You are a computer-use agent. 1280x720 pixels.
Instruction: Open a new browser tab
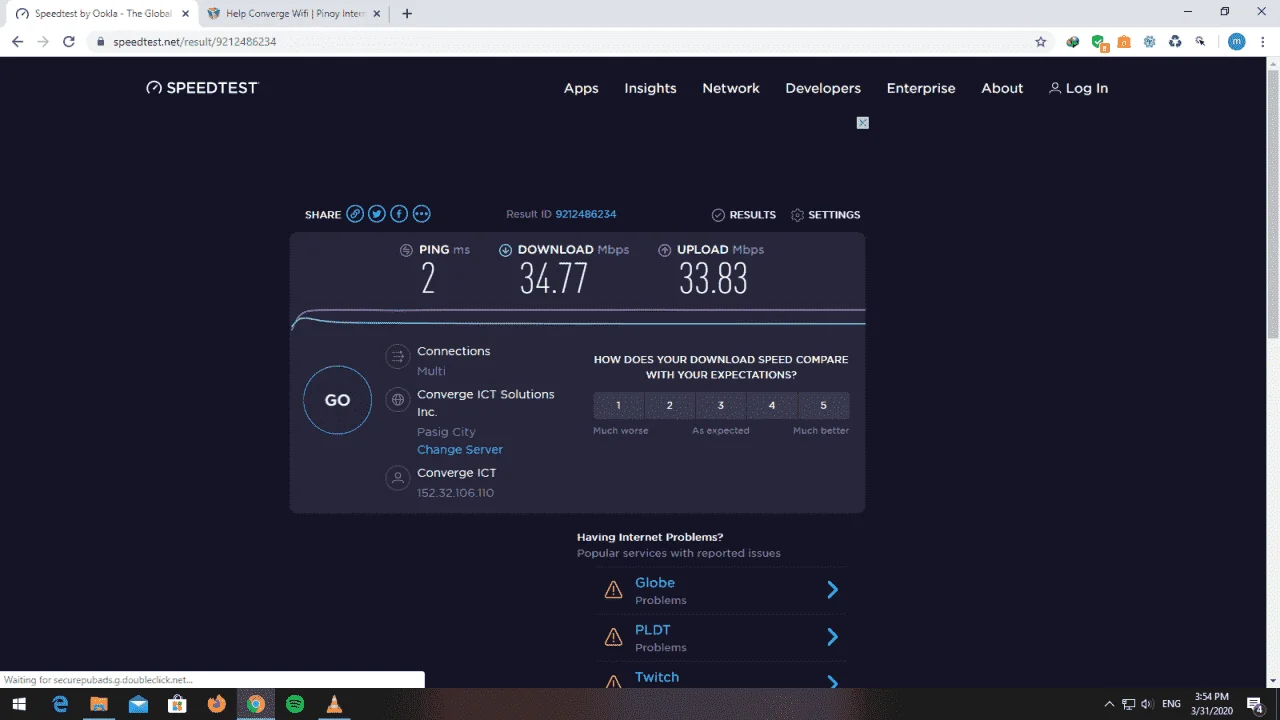pyautogui.click(x=407, y=14)
